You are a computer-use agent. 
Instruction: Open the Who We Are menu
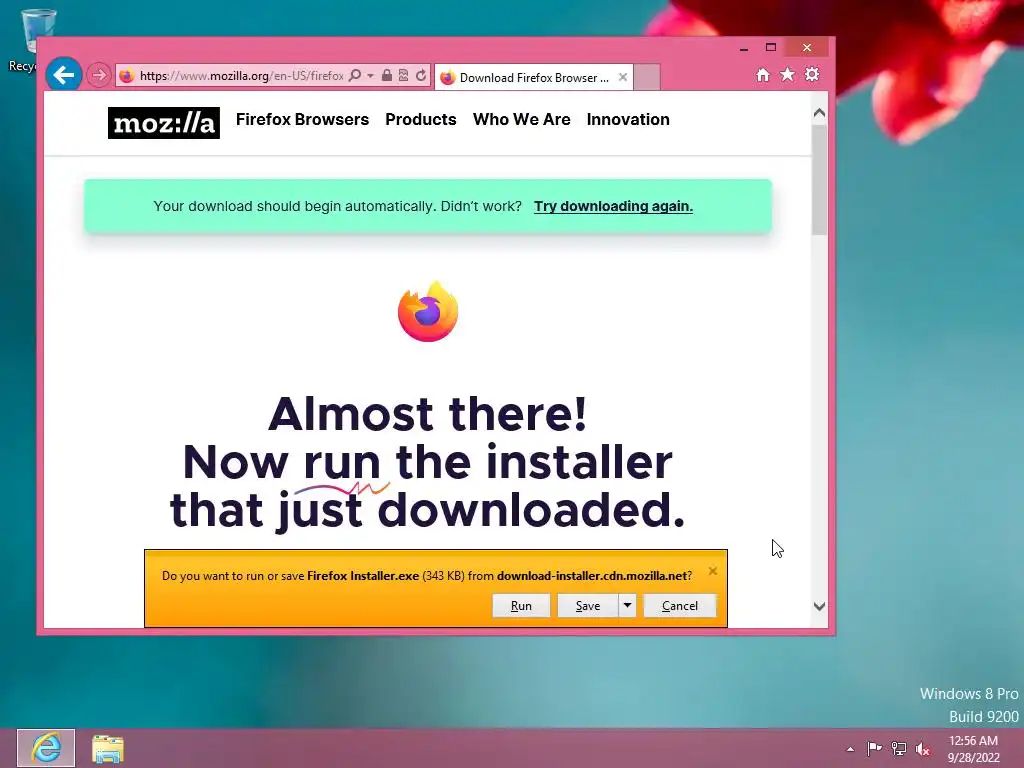(522, 120)
